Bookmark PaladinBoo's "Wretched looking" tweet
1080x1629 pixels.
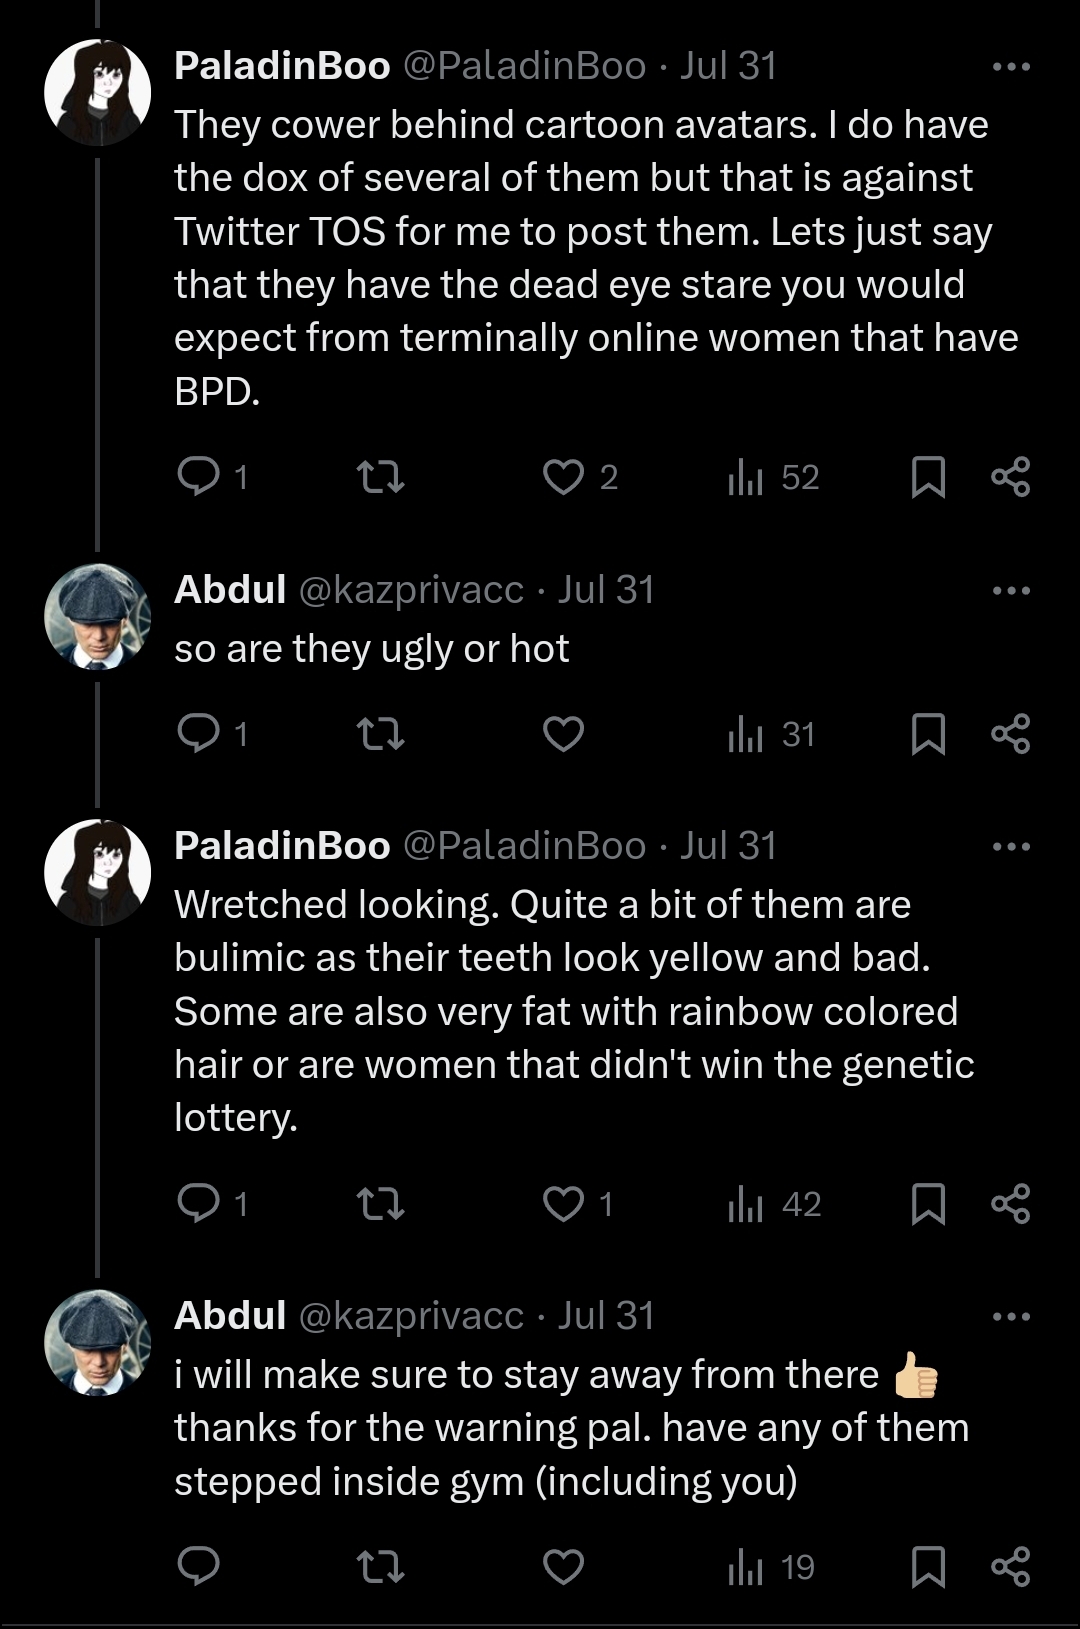click(928, 1204)
